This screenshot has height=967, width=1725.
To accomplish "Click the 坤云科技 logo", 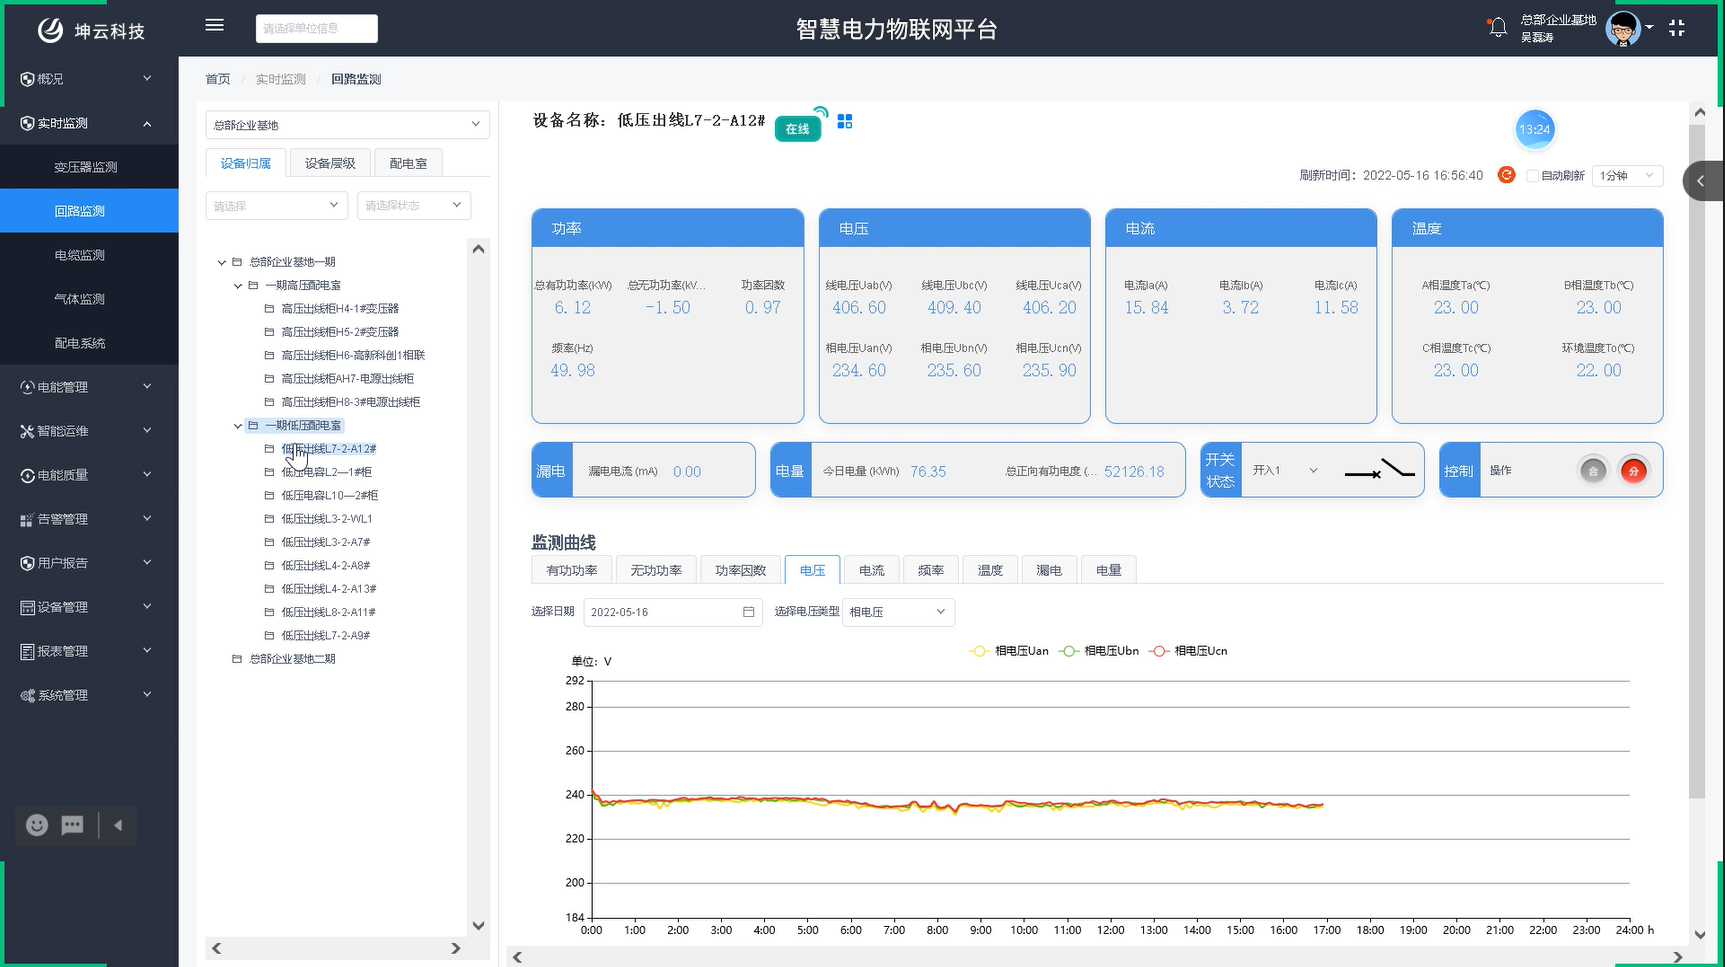I will pos(91,31).
